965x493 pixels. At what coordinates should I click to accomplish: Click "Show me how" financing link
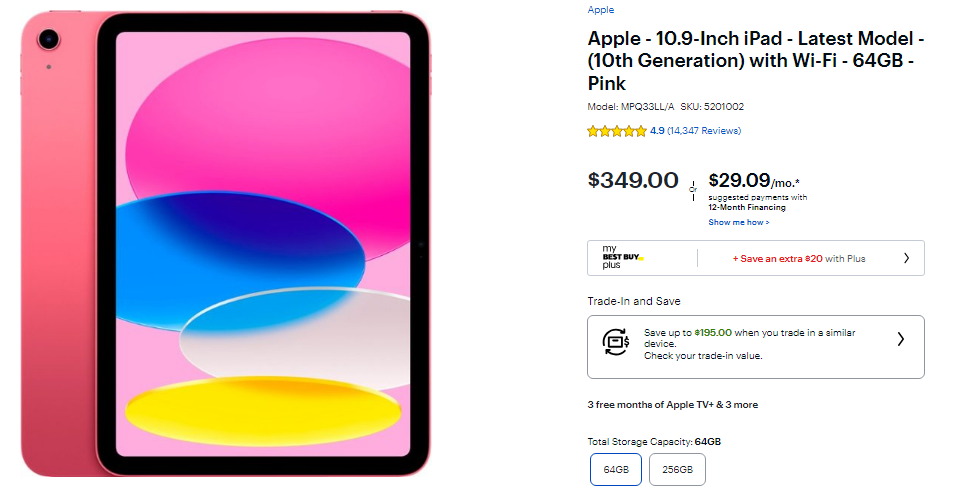point(739,222)
